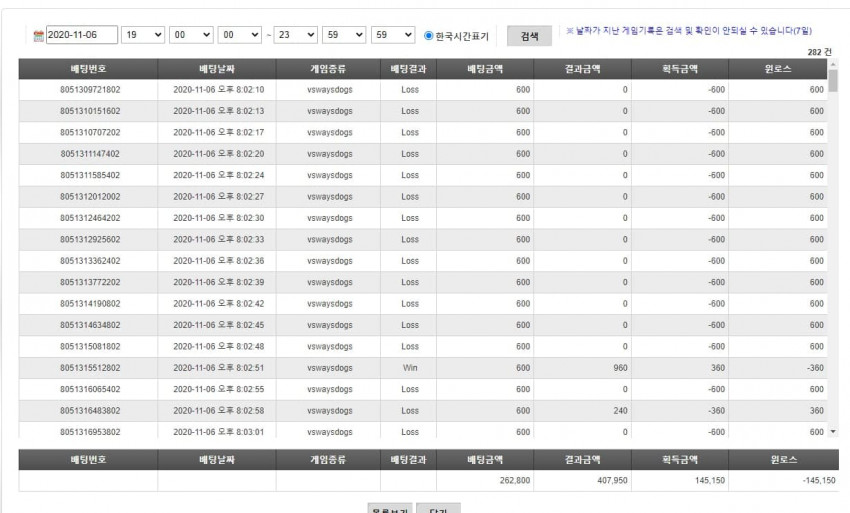Screen dimensions: 850x513
Task: Click the total win-loss value -145,150
Action: pyautogui.click(x=819, y=480)
